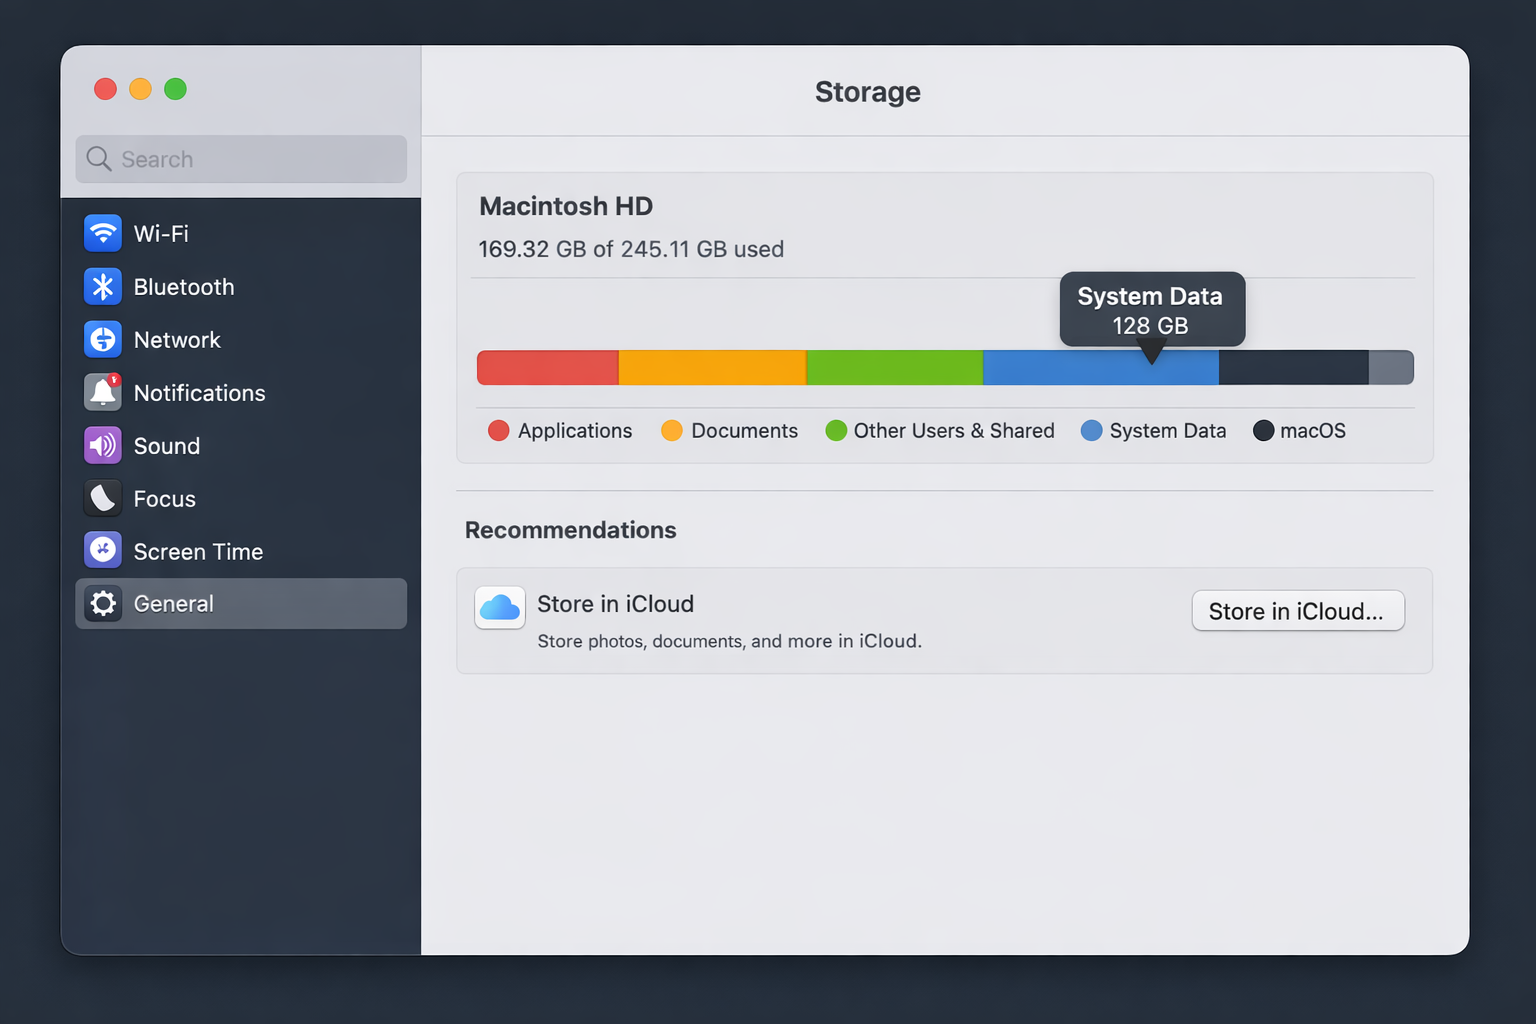Open Sound preferences label

[167, 446]
